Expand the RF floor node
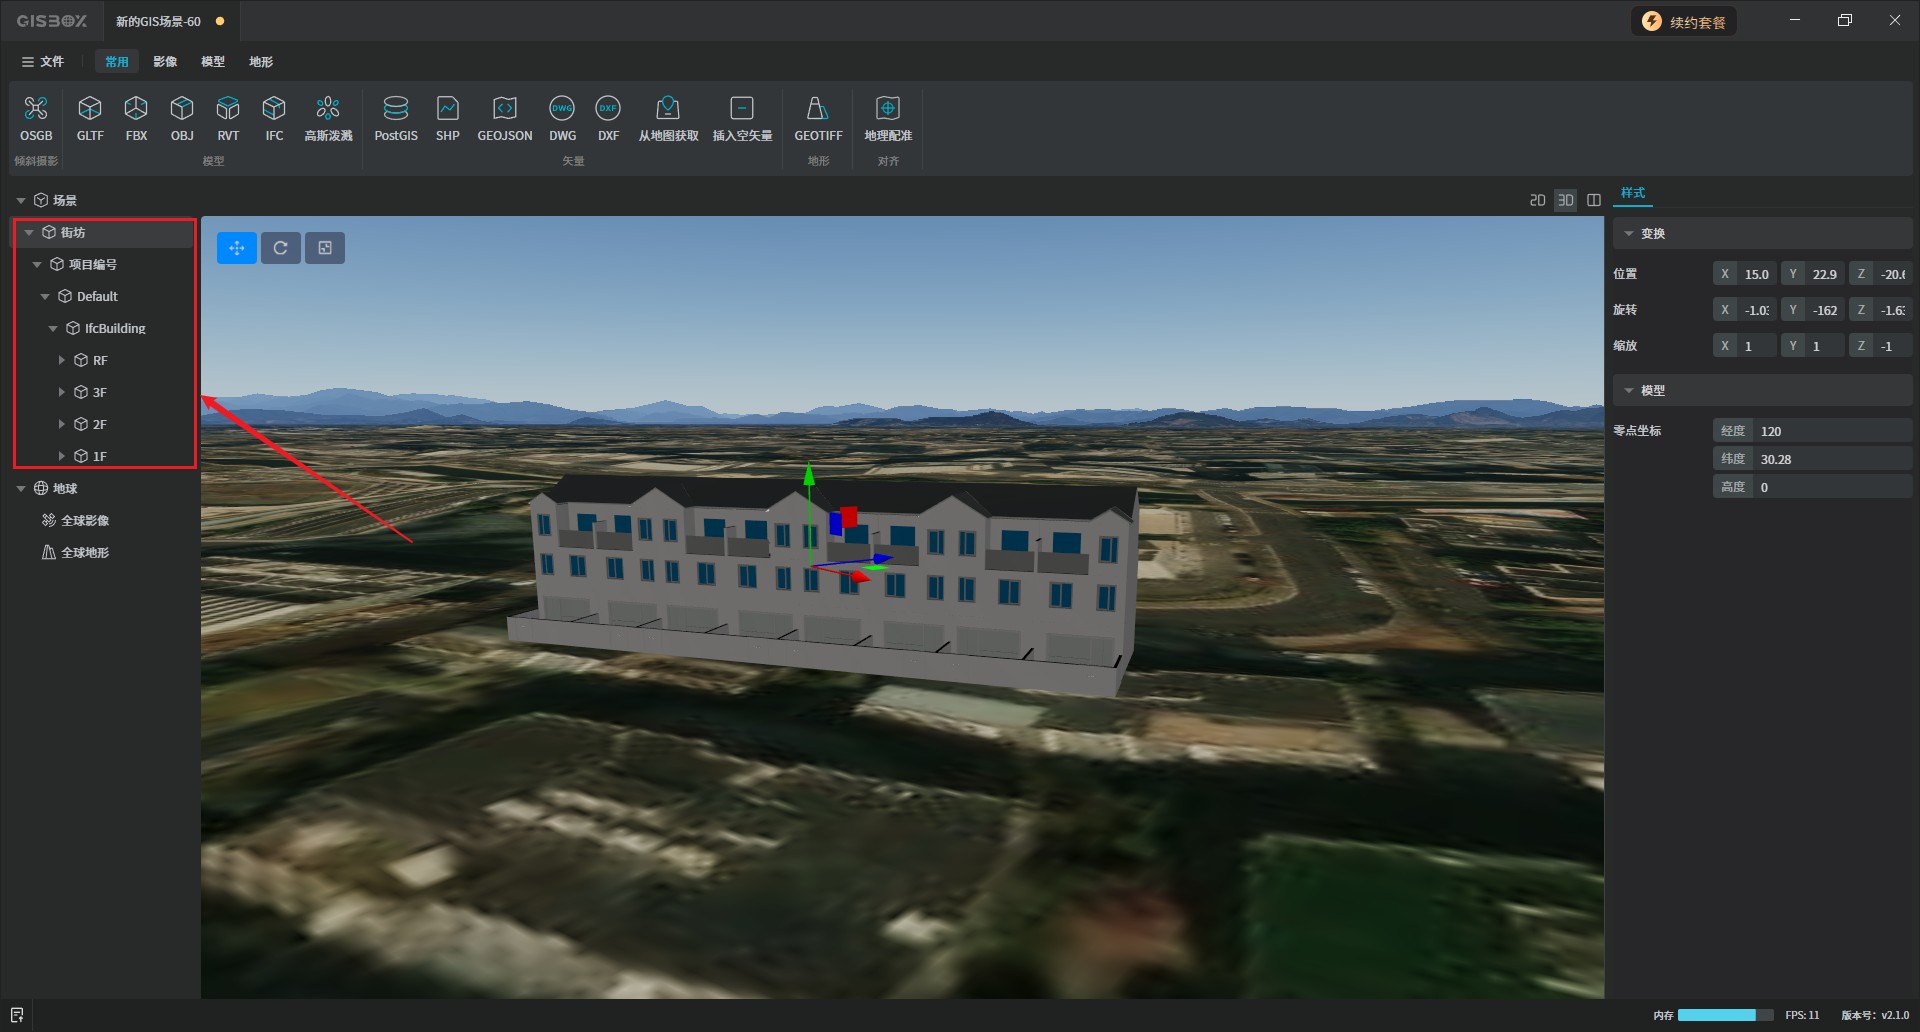This screenshot has height=1032, width=1920. (x=62, y=360)
